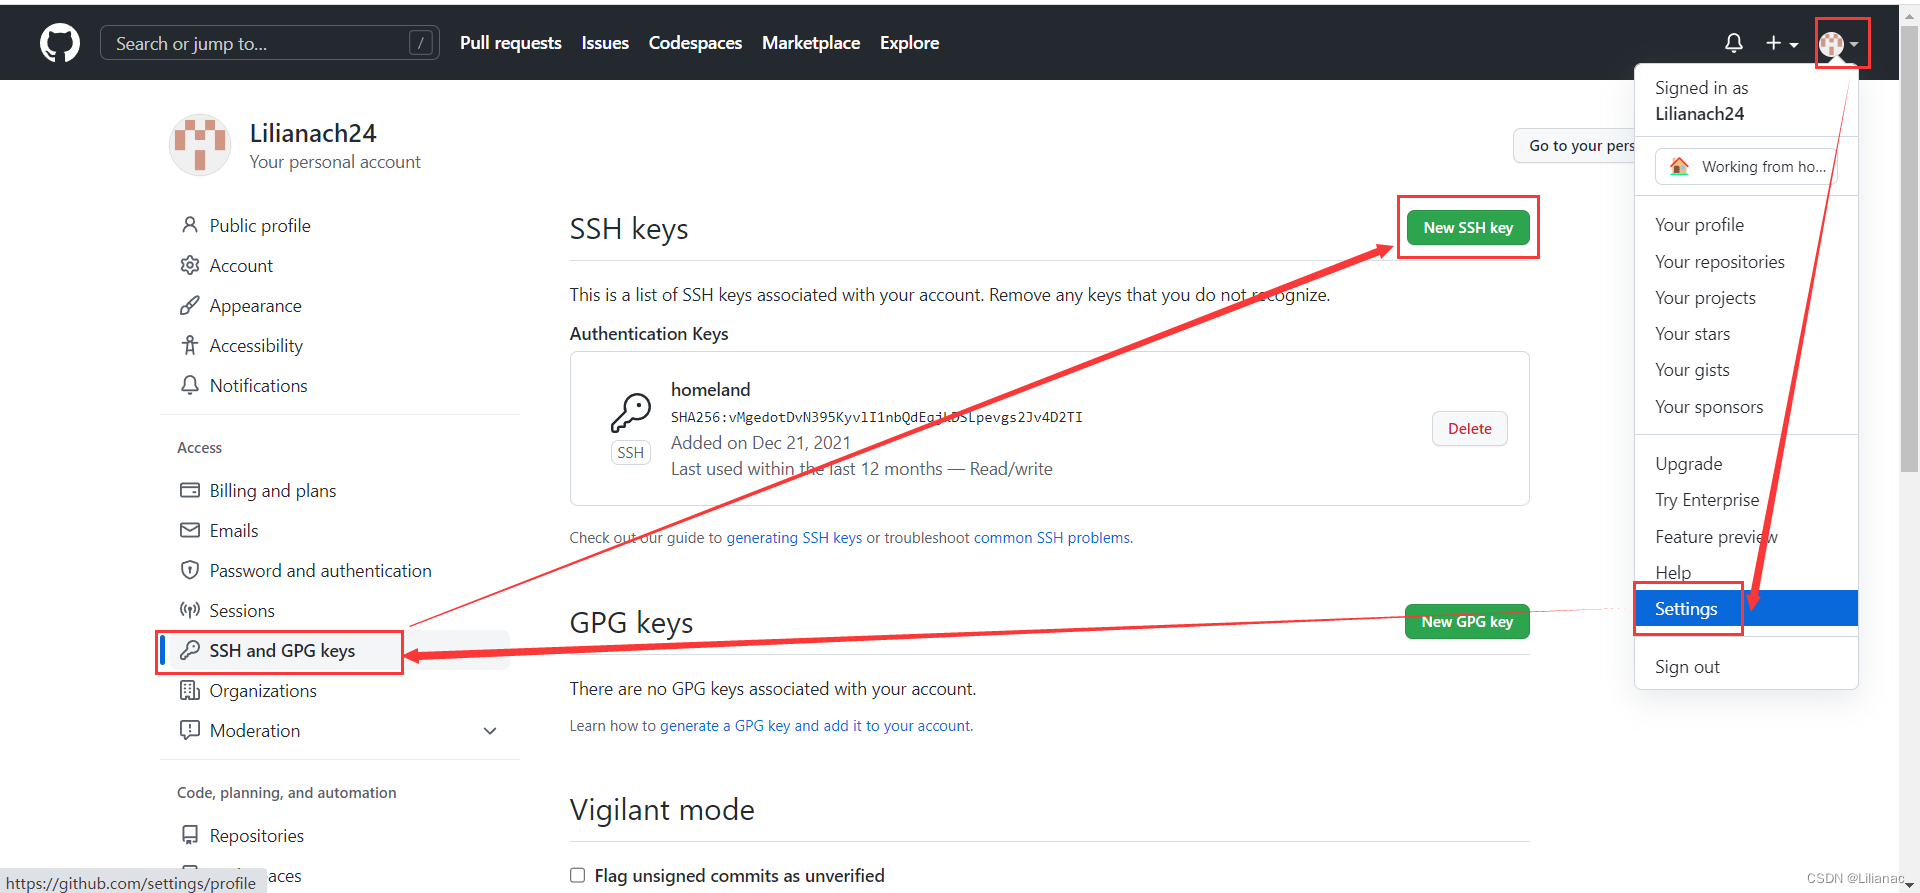Click the key icon beside homeland
The width and height of the screenshot is (1920, 893).
coord(631,412)
